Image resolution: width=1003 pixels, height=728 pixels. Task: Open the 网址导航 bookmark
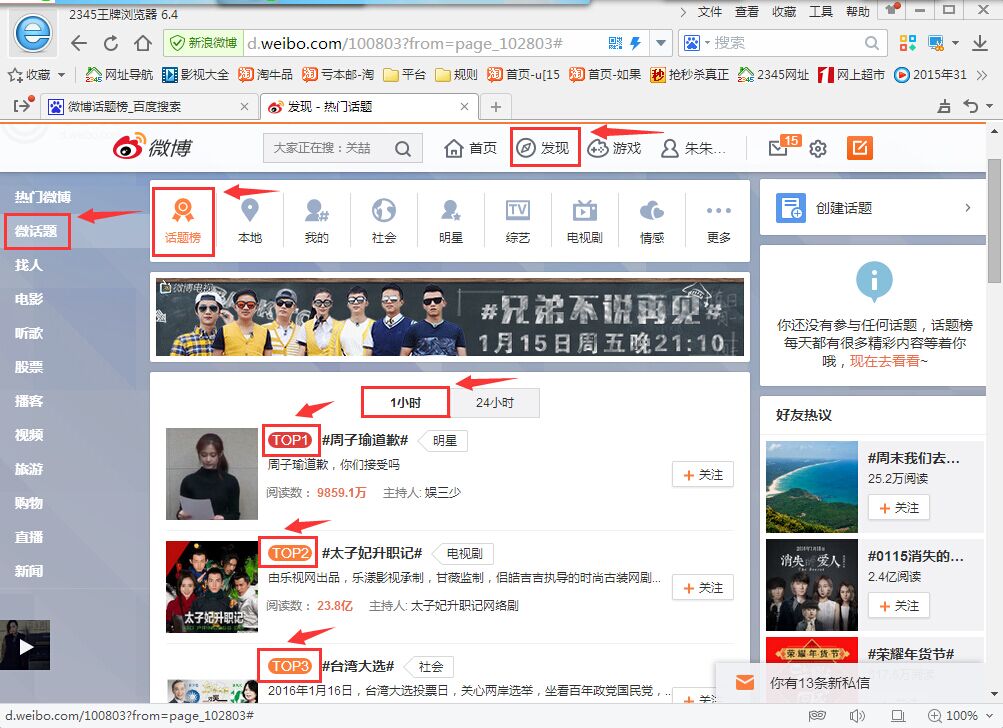120,75
